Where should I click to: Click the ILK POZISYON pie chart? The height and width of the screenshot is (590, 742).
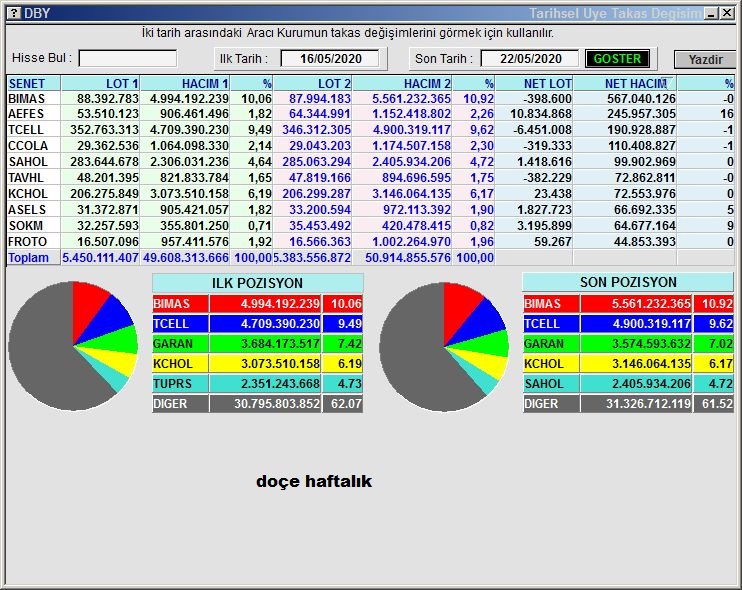73,346
